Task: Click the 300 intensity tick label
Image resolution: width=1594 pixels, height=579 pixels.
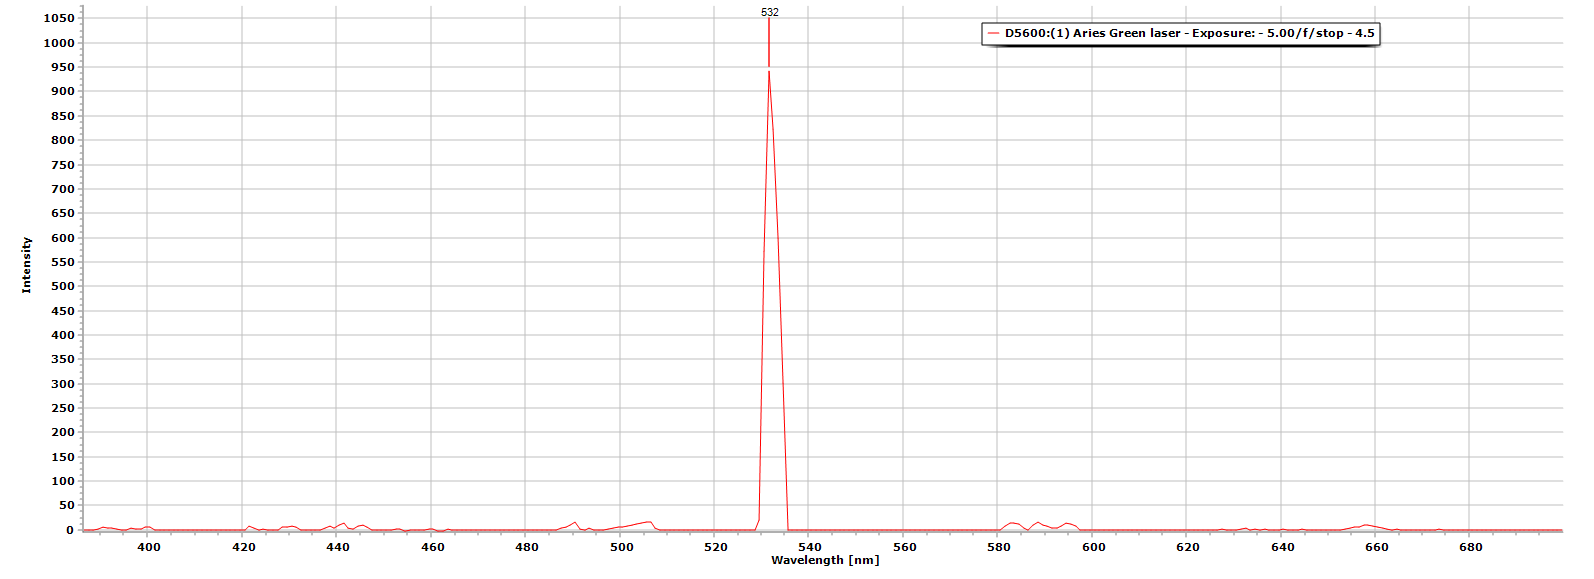Action: (x=63, y=384)
